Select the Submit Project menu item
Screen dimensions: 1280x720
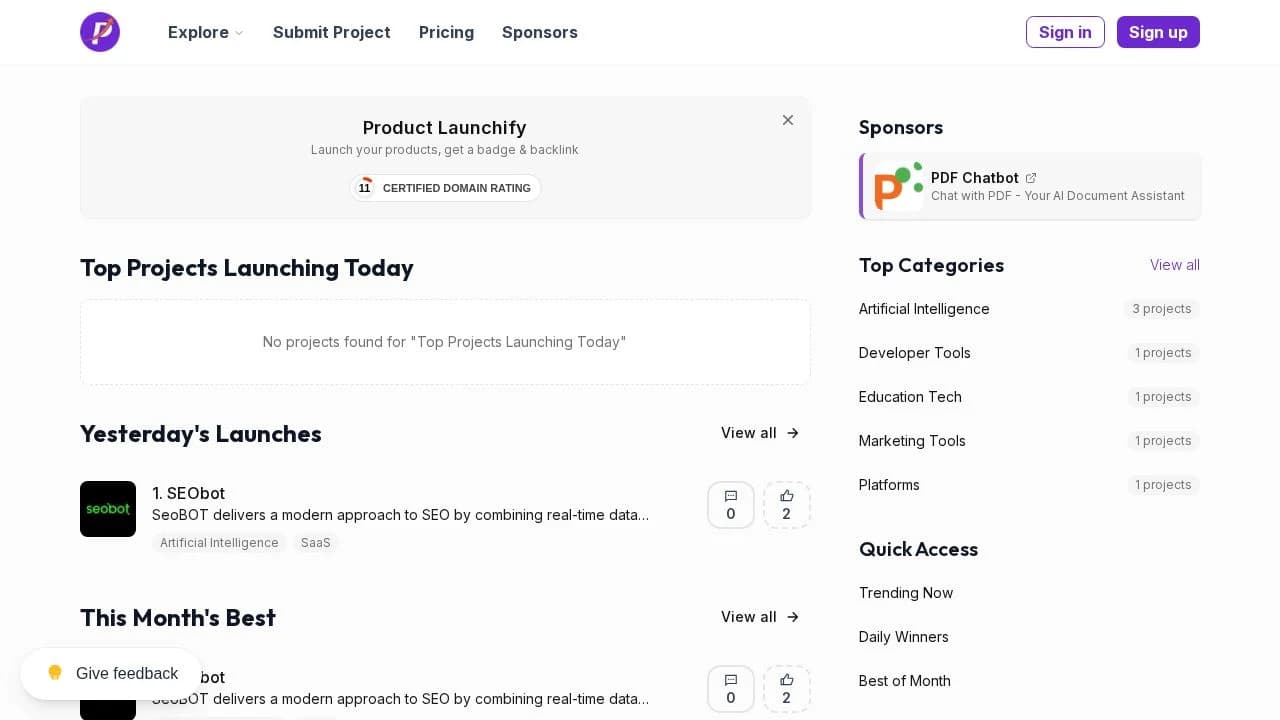(331, 32)
